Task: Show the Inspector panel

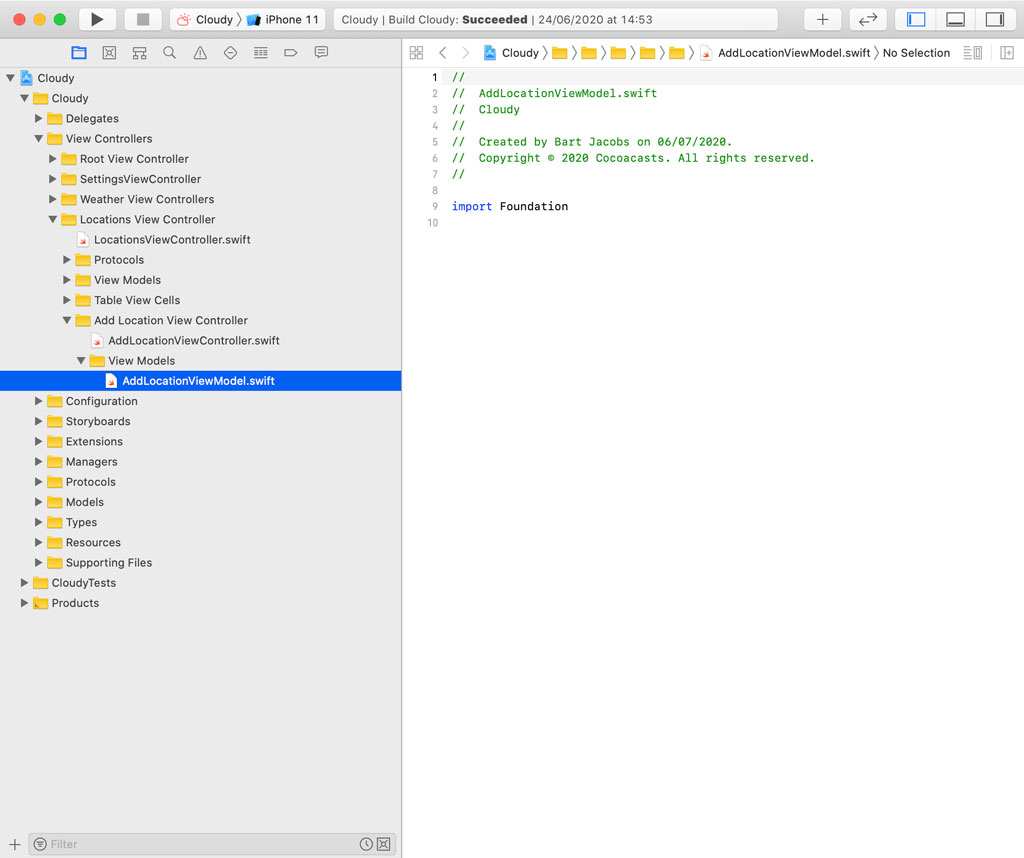Action: click(x=996, y=19)
